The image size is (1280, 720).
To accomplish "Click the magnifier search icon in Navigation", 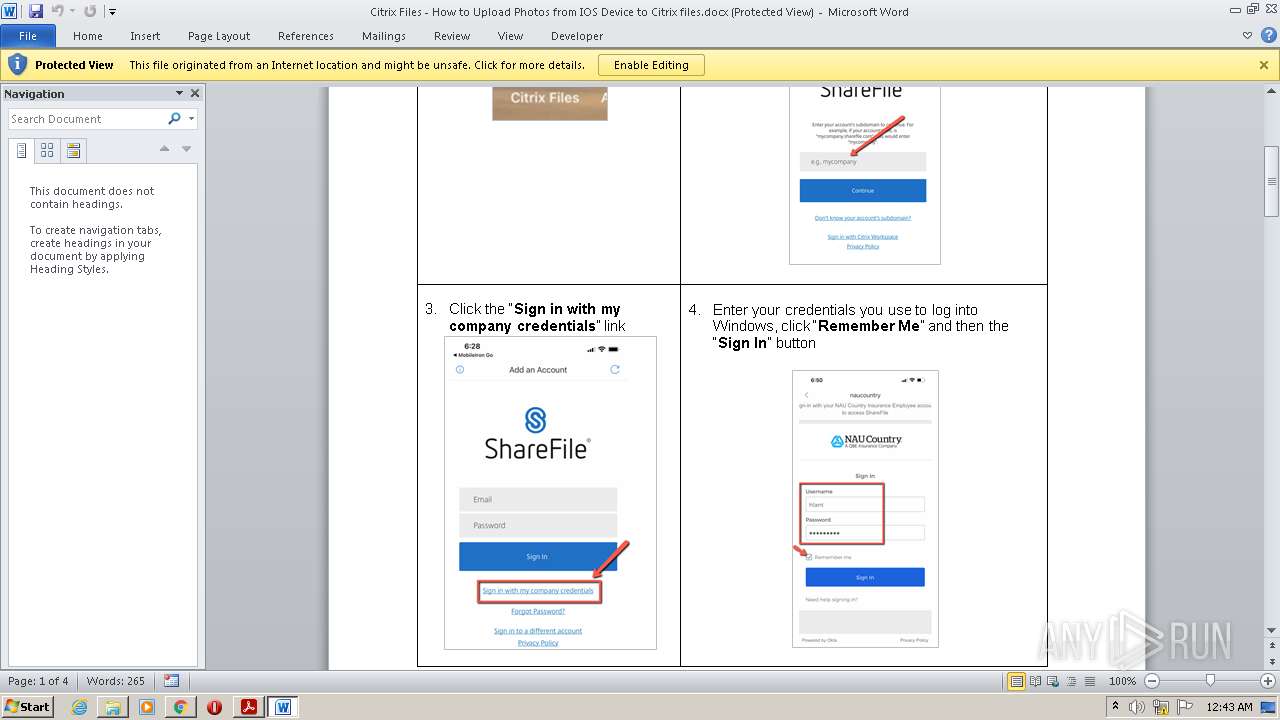I will click(175, 119).
